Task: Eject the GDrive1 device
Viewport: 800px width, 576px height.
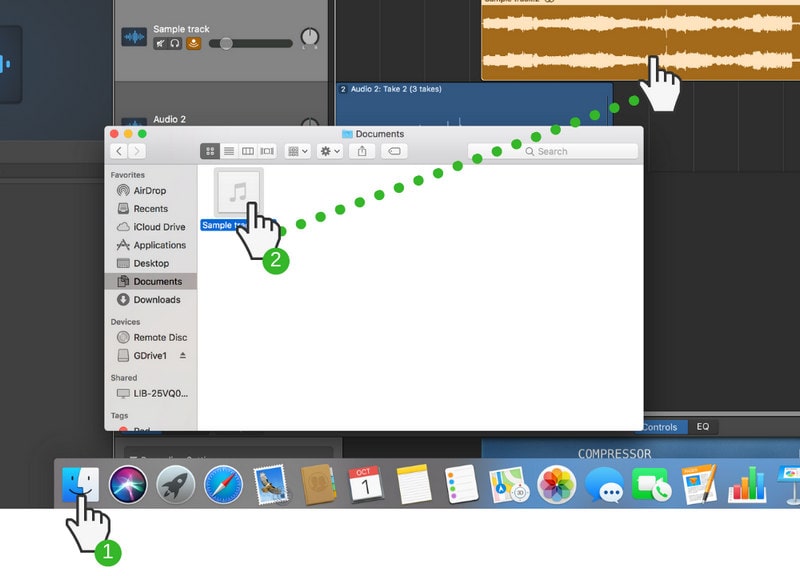Action: click(183, 356)
